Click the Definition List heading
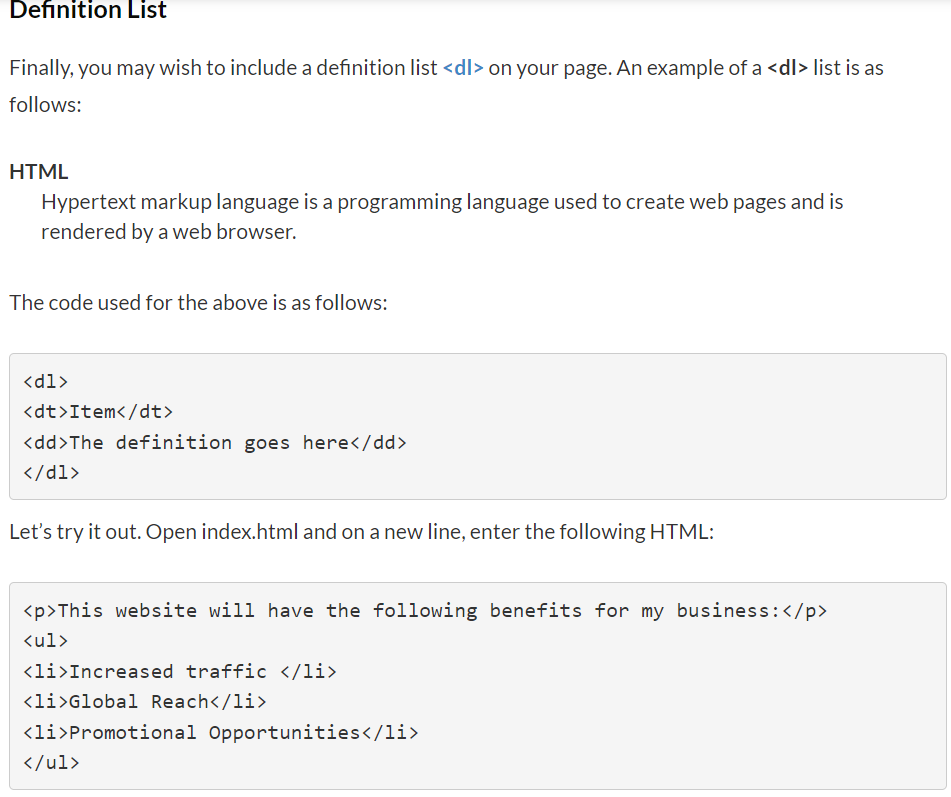 tap(88, 11)
